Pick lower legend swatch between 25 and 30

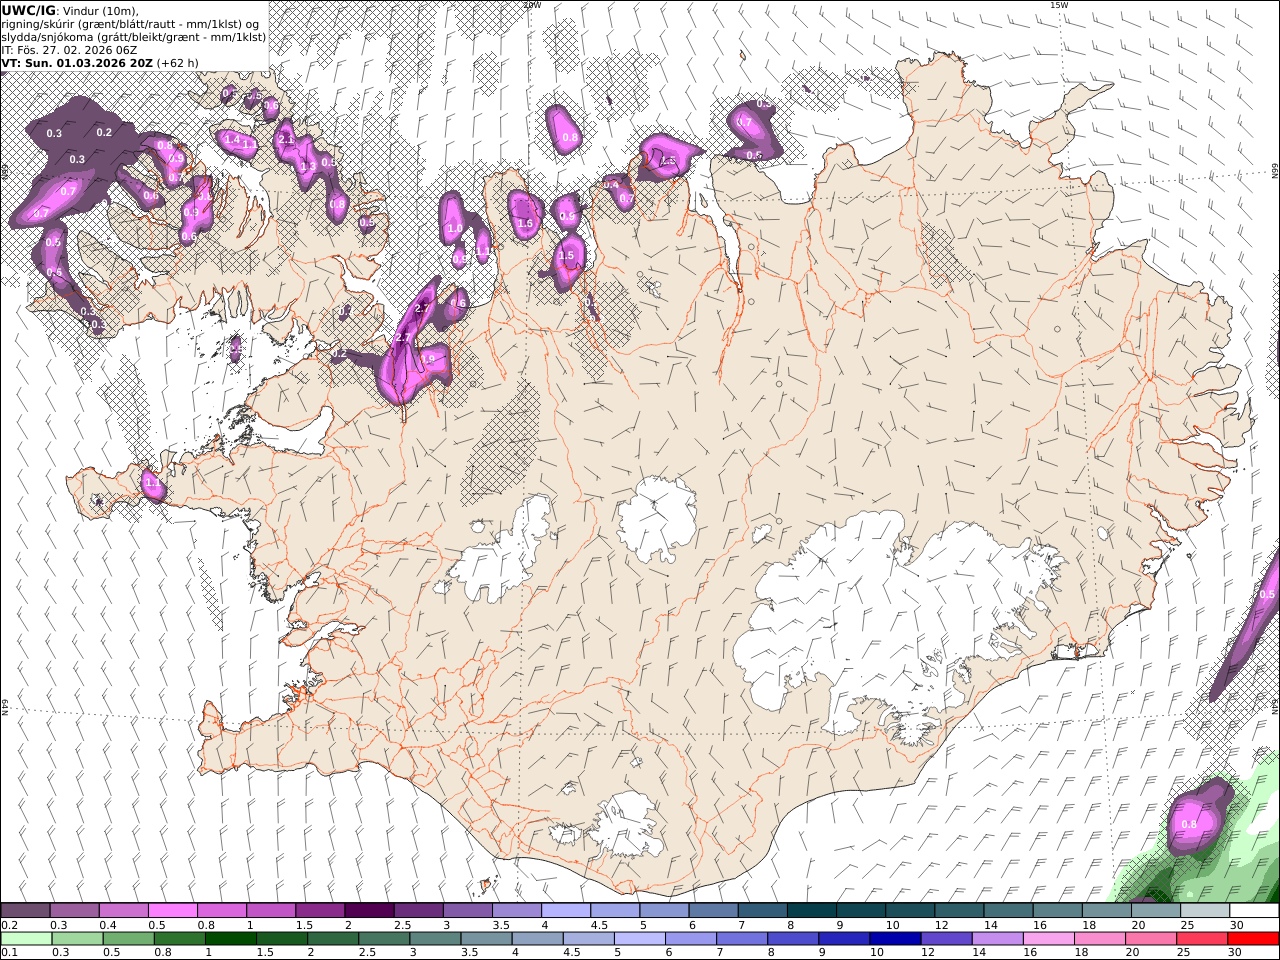(x=1201, y=939)
